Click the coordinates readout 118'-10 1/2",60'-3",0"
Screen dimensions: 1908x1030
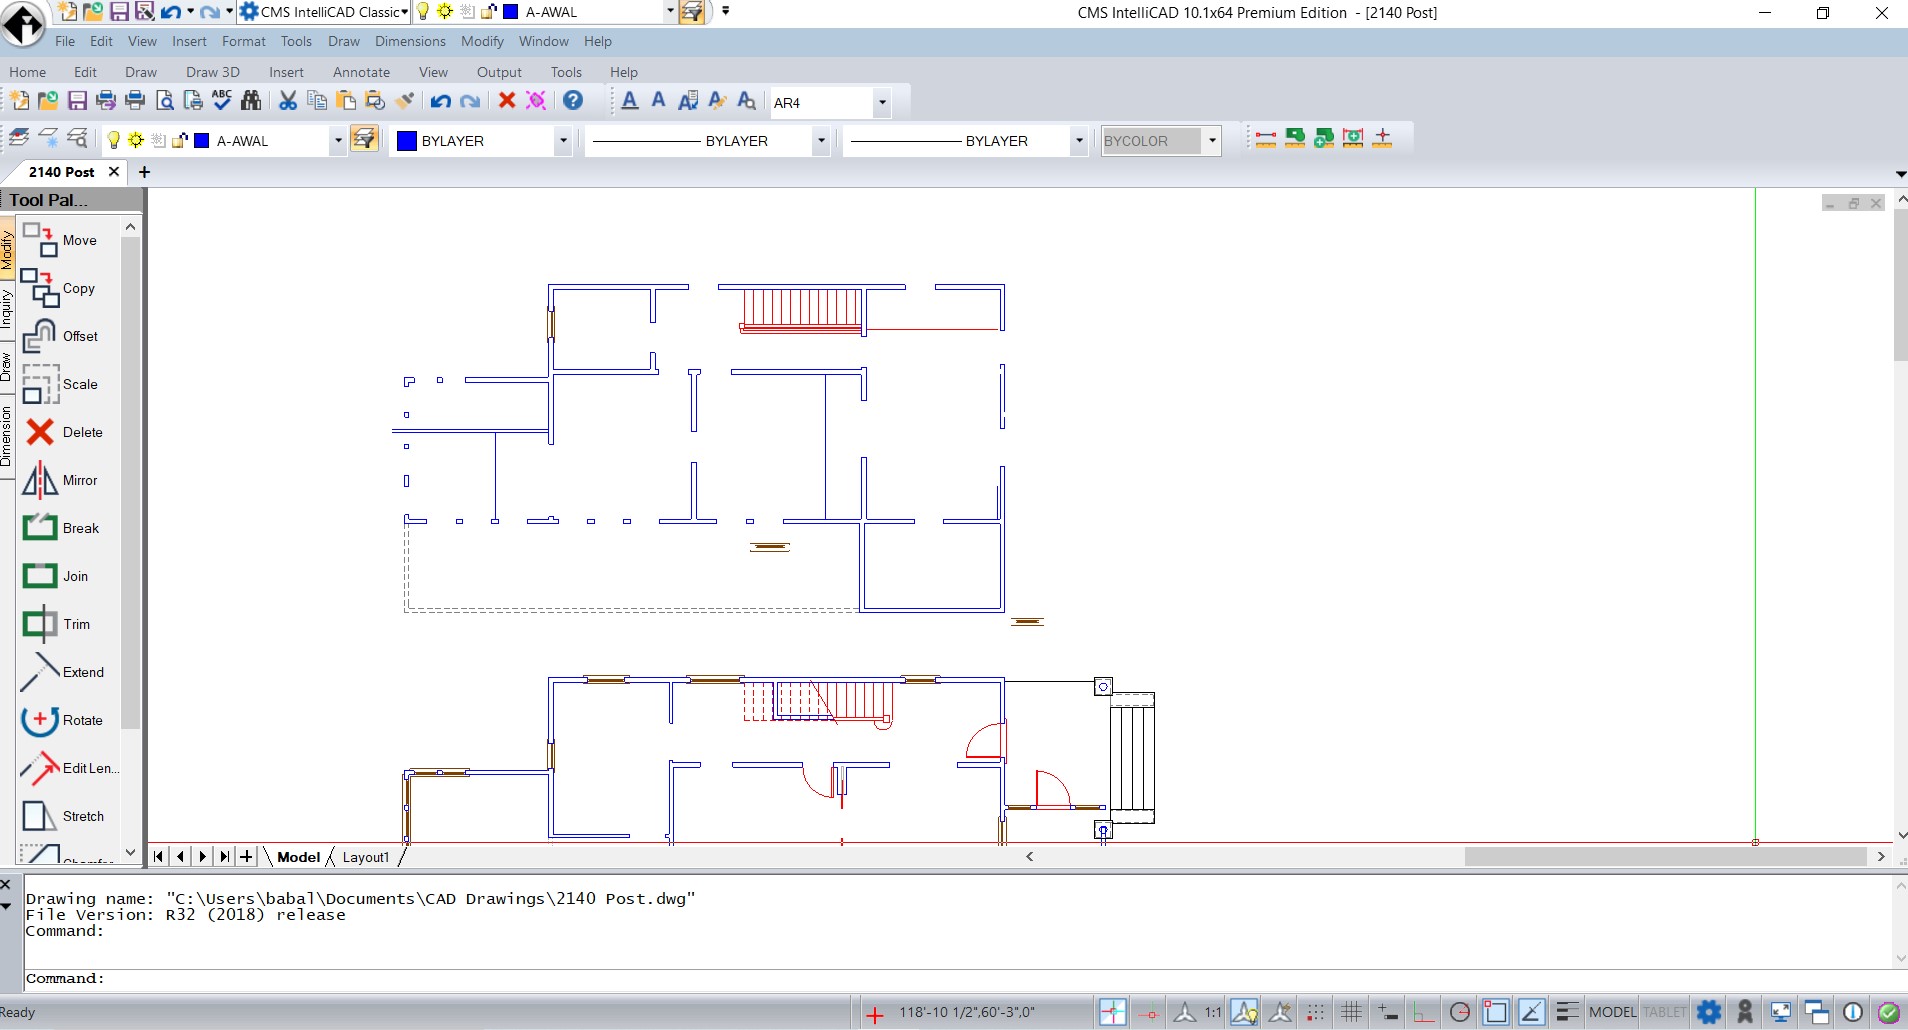tap(967, 1012)
